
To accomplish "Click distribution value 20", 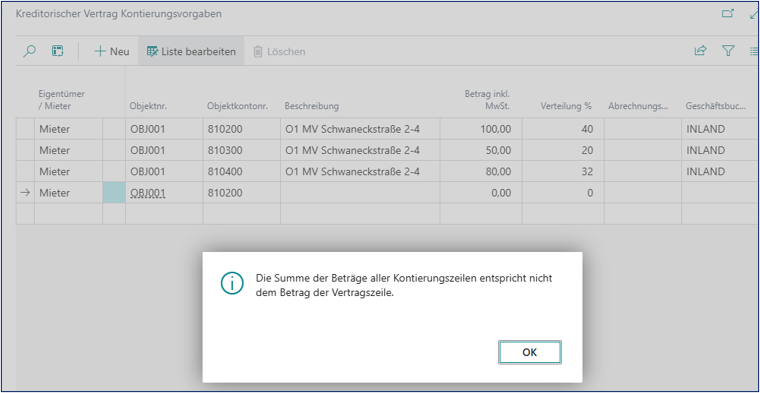I will pyautogui.click(x=563, y=150).
